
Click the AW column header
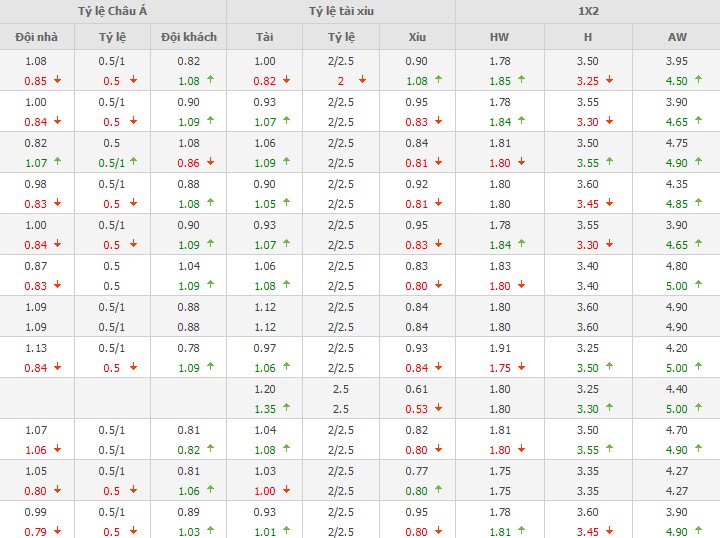click(x=677, y=37)
